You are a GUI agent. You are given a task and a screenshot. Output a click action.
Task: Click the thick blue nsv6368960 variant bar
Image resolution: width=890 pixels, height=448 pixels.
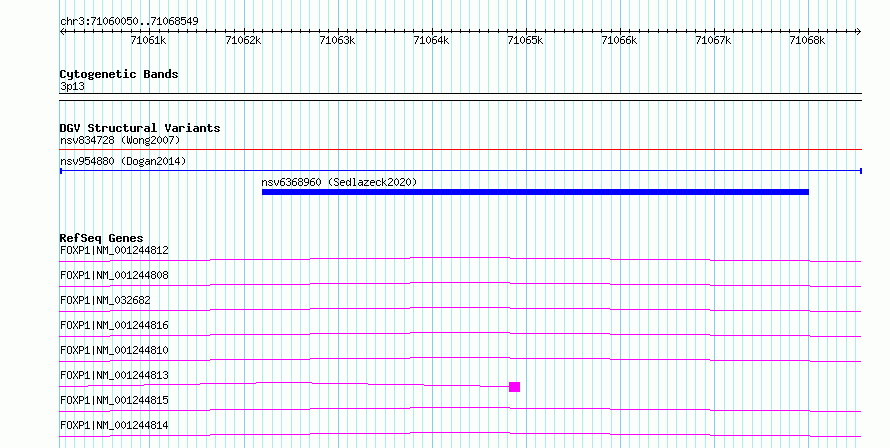[x=535, y=192]
